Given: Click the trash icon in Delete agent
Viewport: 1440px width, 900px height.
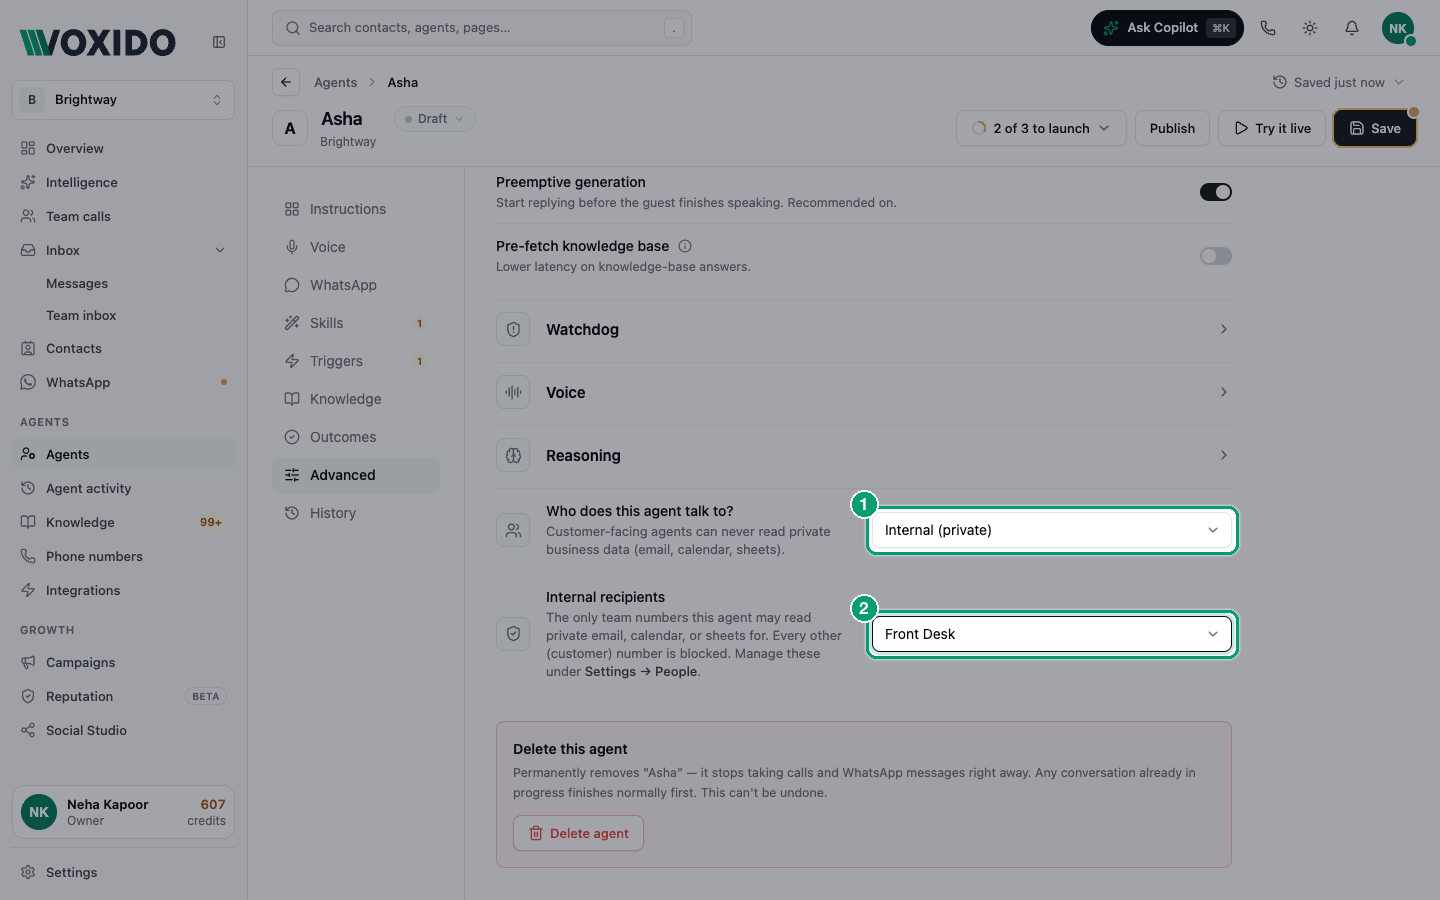Looking at the screenshot, I should click(x=536, y=833).
